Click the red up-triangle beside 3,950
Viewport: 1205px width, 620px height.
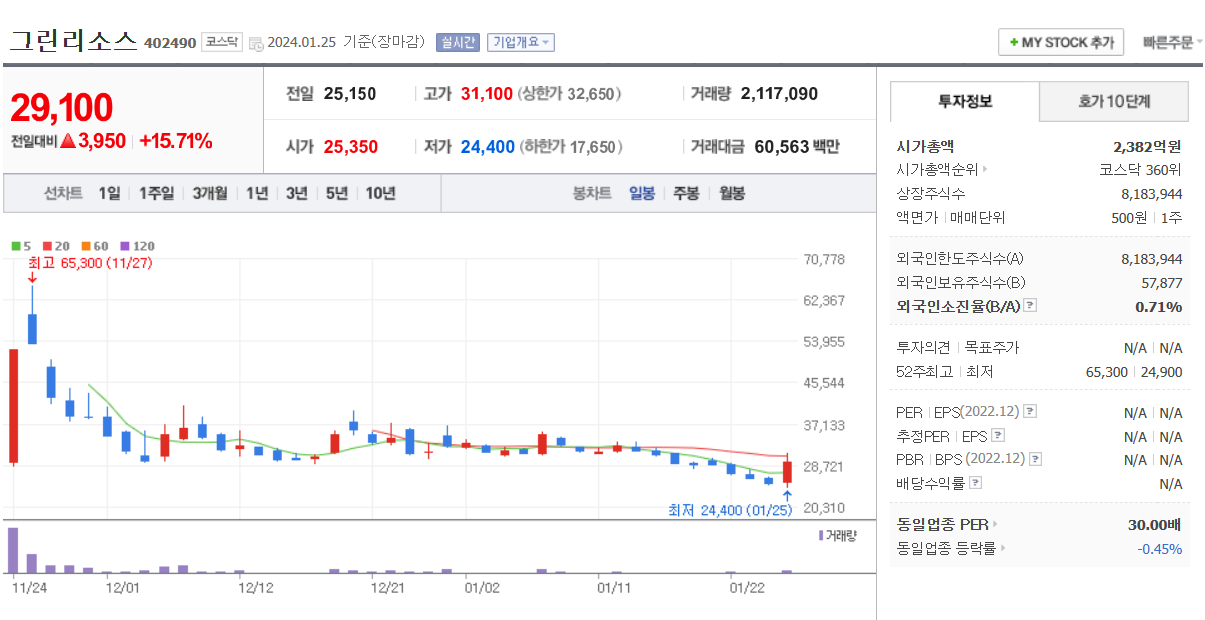[x=68, y=141]
